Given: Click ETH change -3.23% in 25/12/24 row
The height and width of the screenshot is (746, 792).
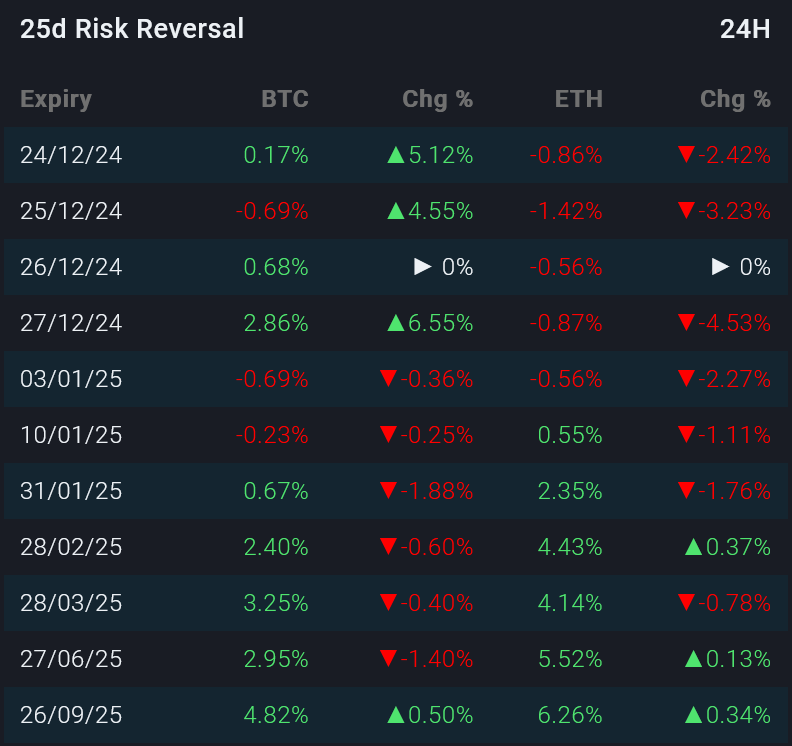Looking at the screenshot, I should tap(724, 211).
